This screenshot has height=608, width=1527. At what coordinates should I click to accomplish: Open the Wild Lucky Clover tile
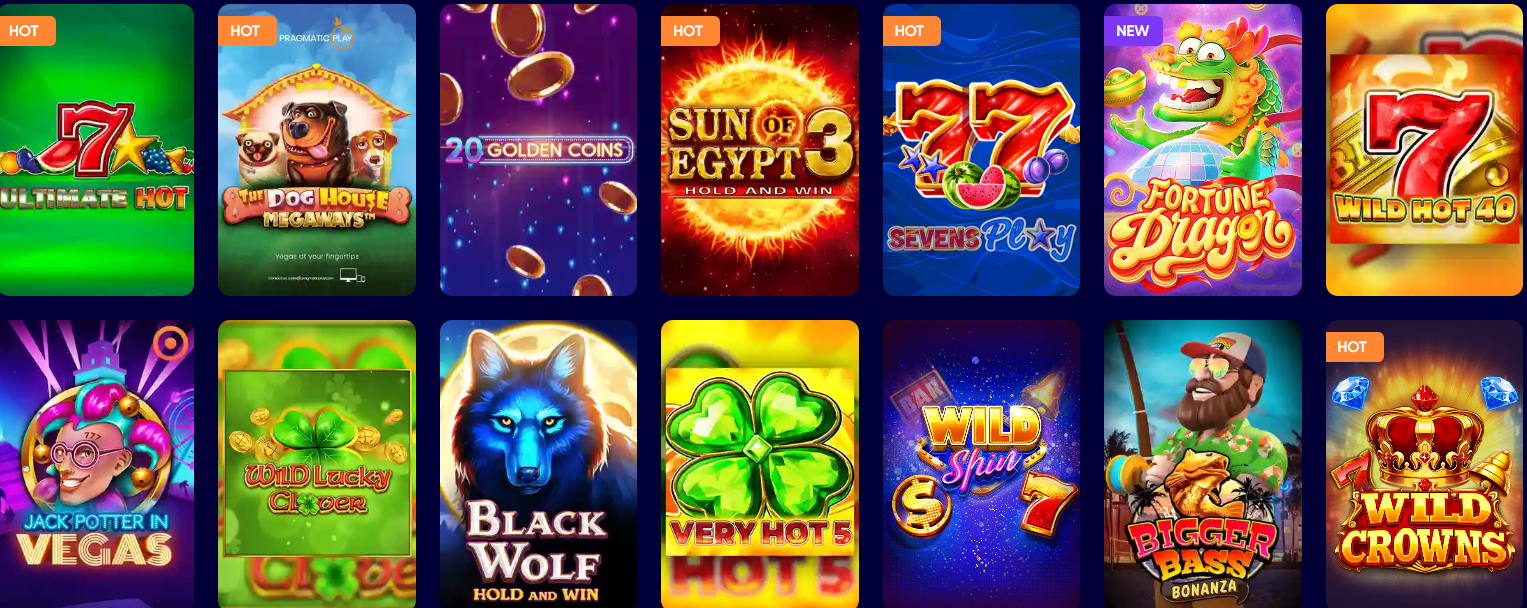(316, 464)
